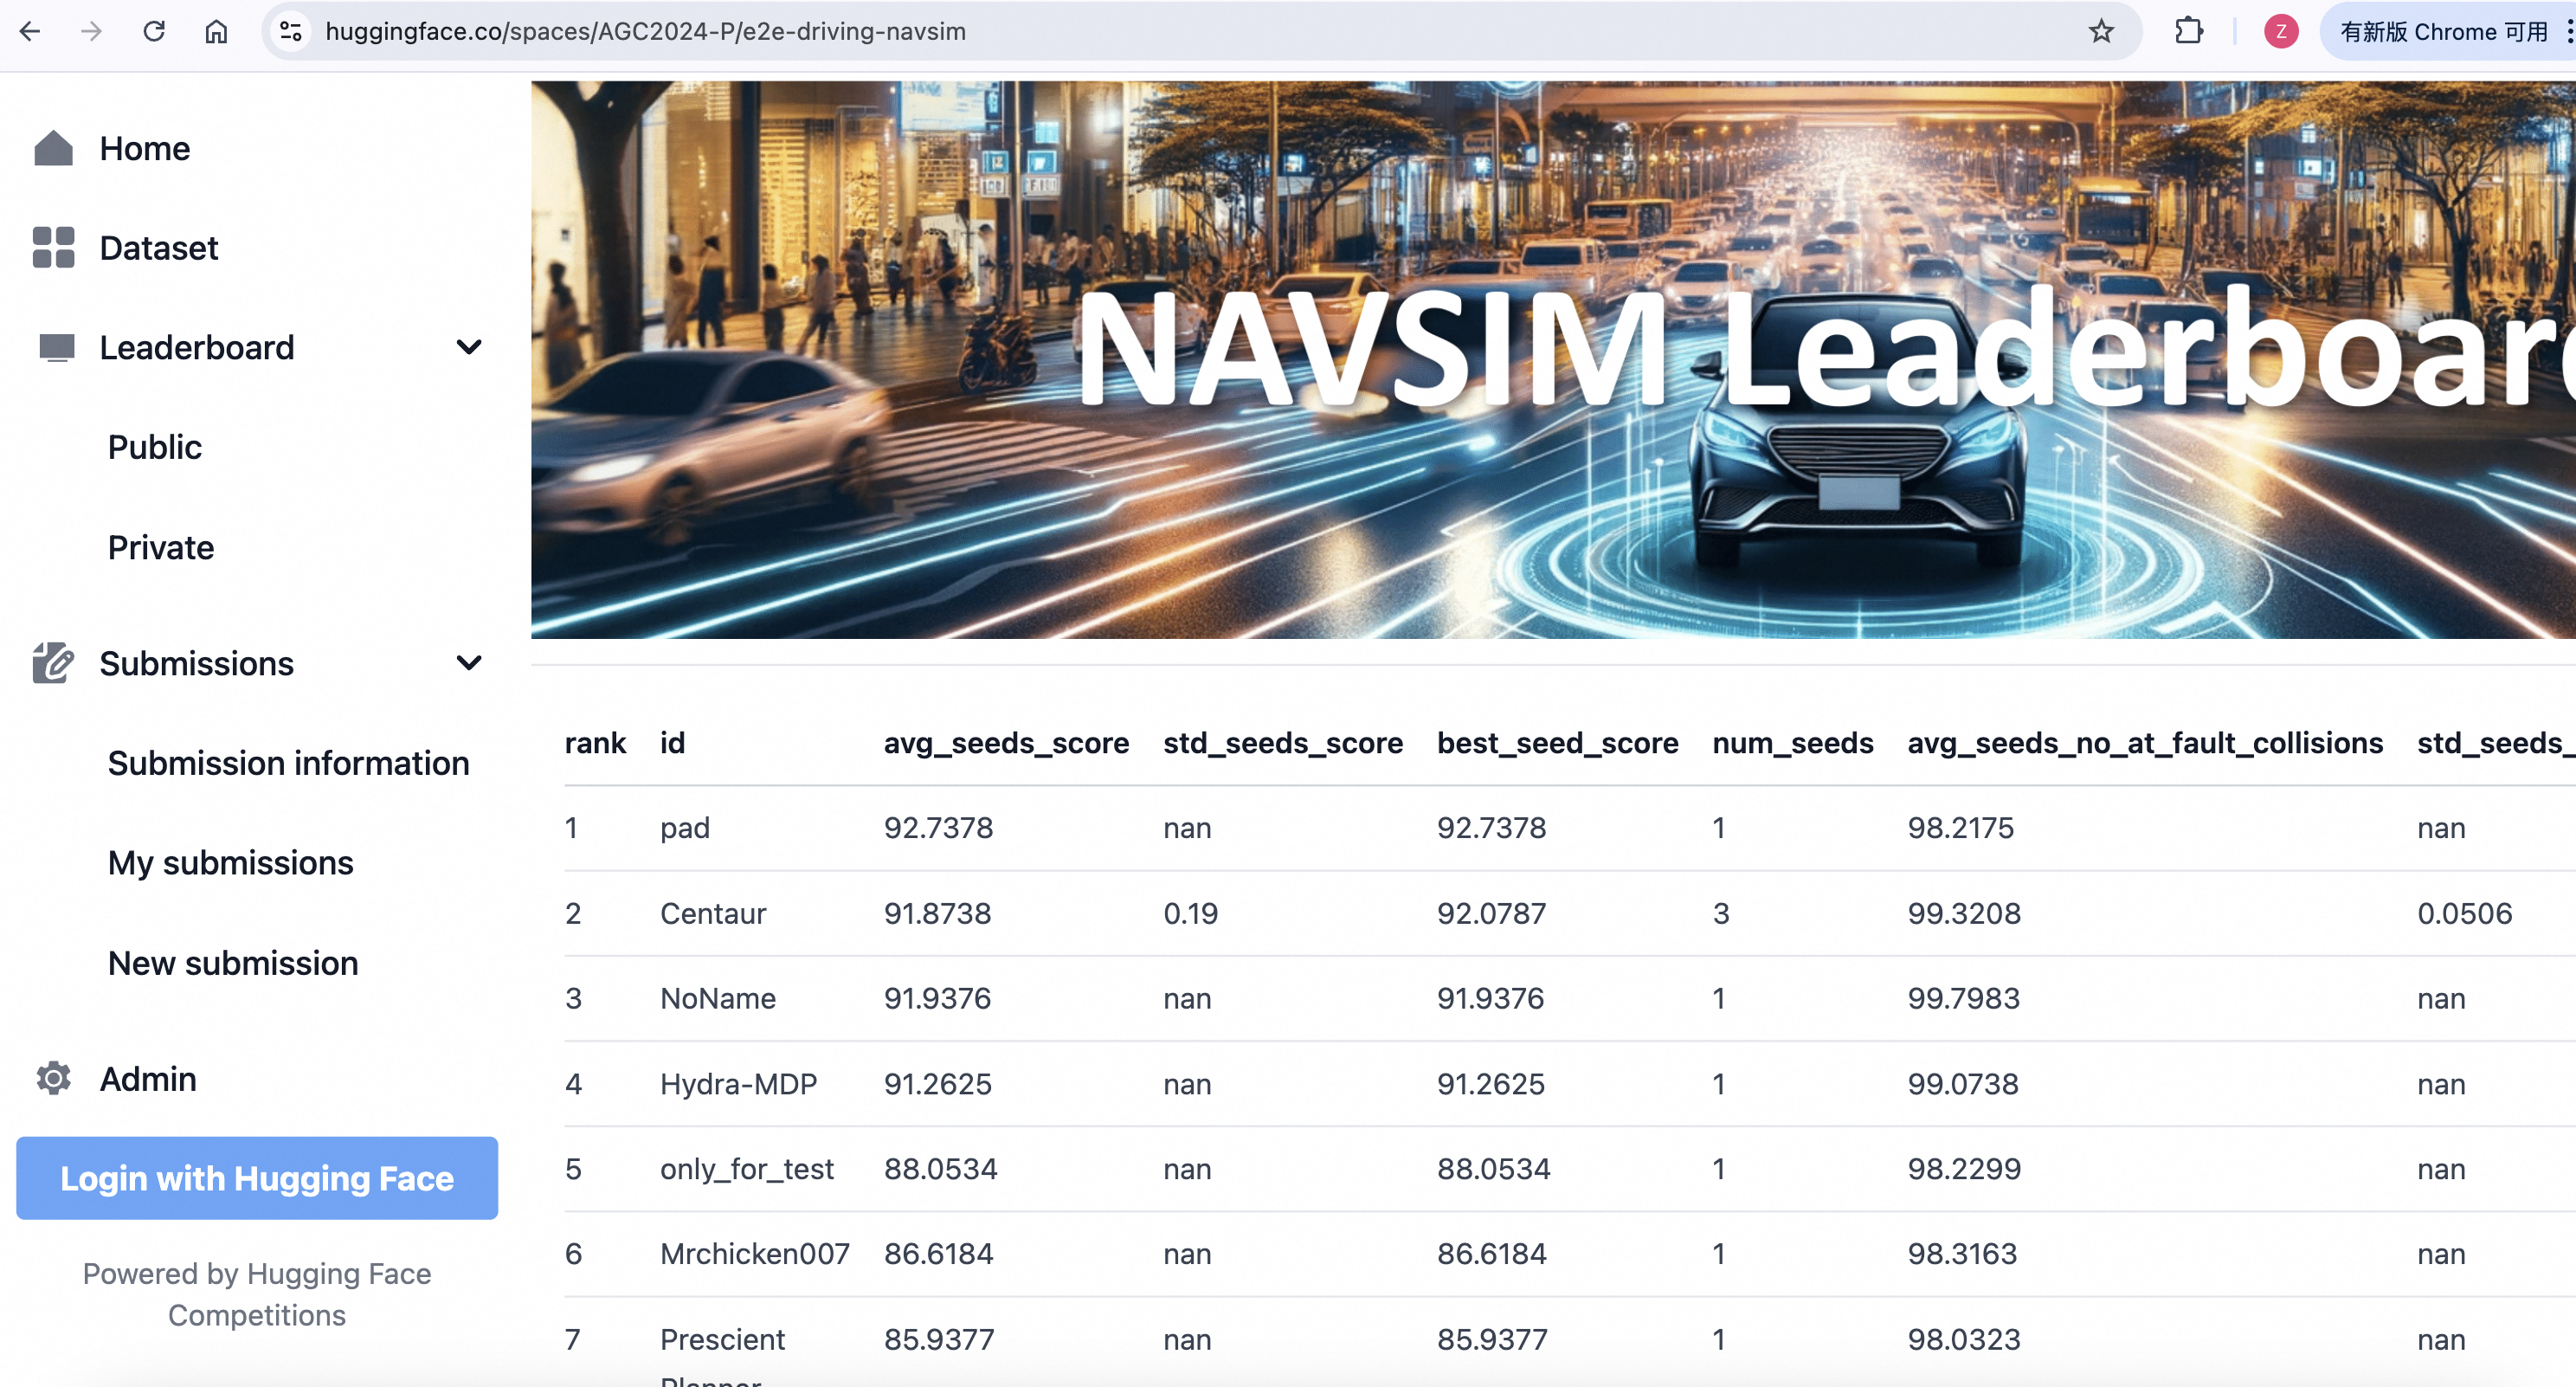Screen dimensions: 2576x1387
Task: Open the Public leaderboard
Action: 154,447
